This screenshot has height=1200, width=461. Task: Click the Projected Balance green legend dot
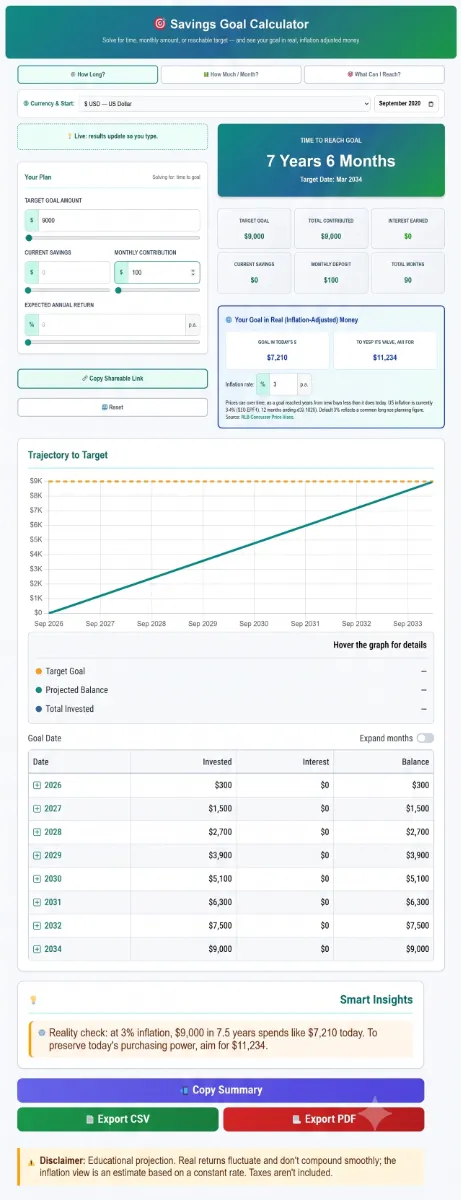(x=38, y=690)
